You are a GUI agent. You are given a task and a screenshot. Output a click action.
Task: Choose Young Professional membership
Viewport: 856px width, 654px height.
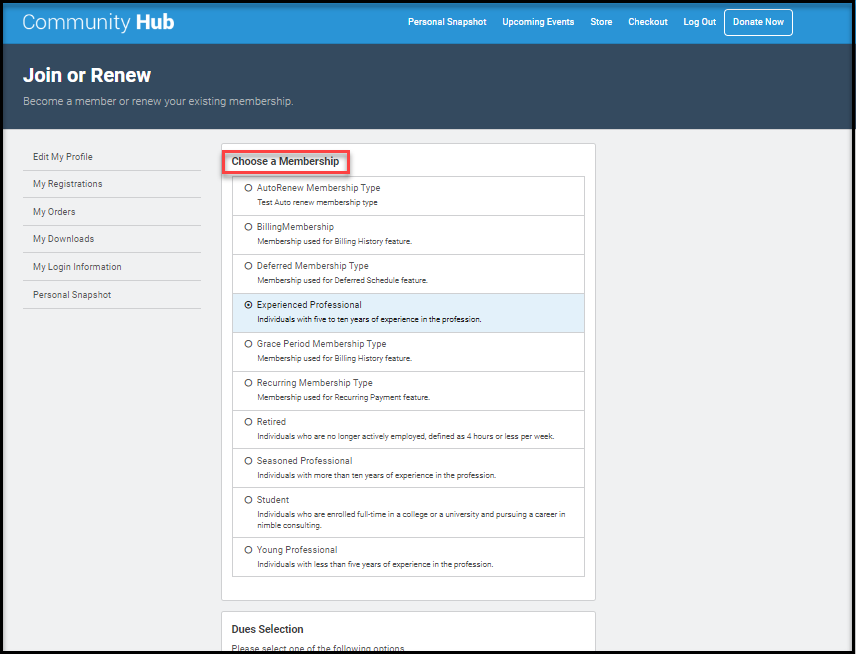[248, 550]
